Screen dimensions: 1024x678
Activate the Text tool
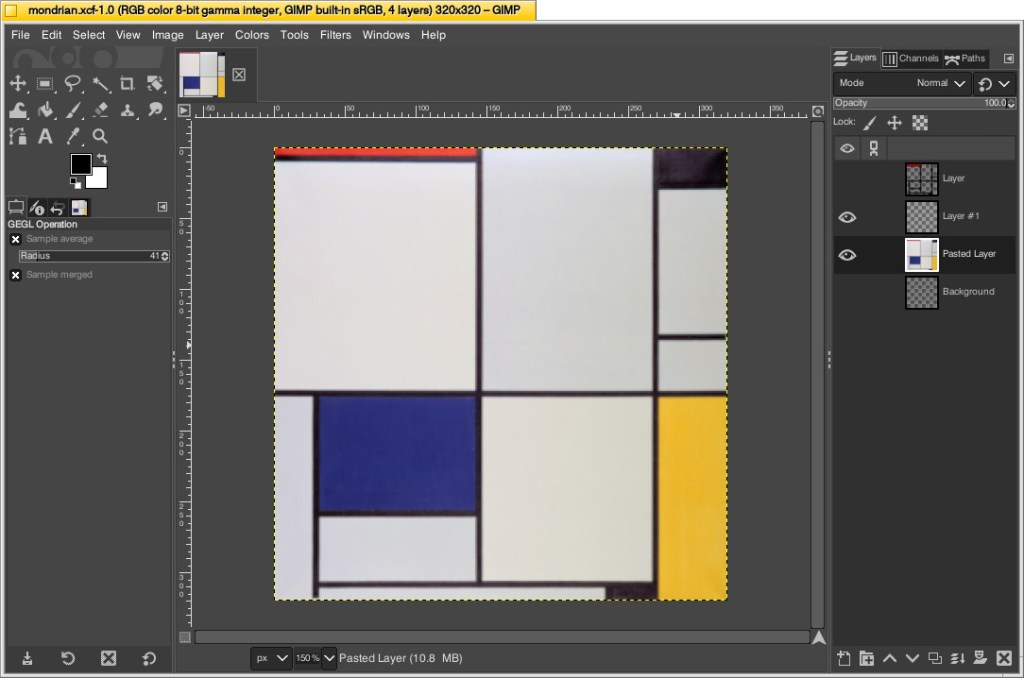(44, 137)
